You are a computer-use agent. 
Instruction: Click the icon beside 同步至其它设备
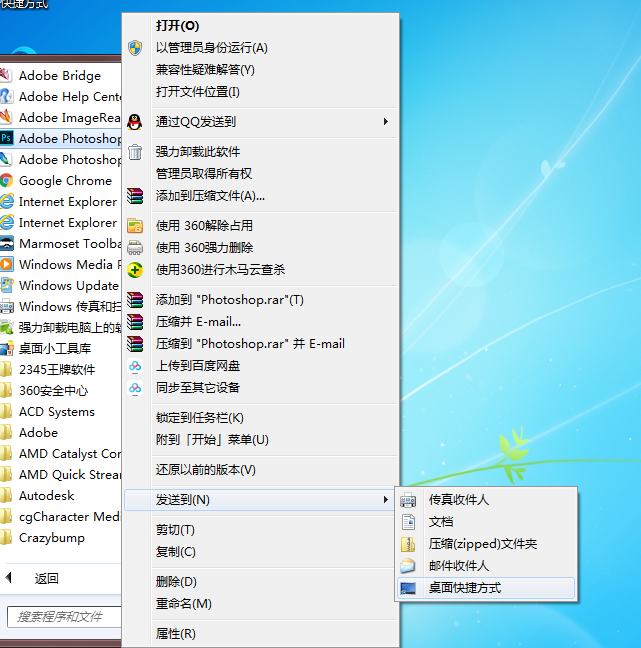click(x=135, y=388)
